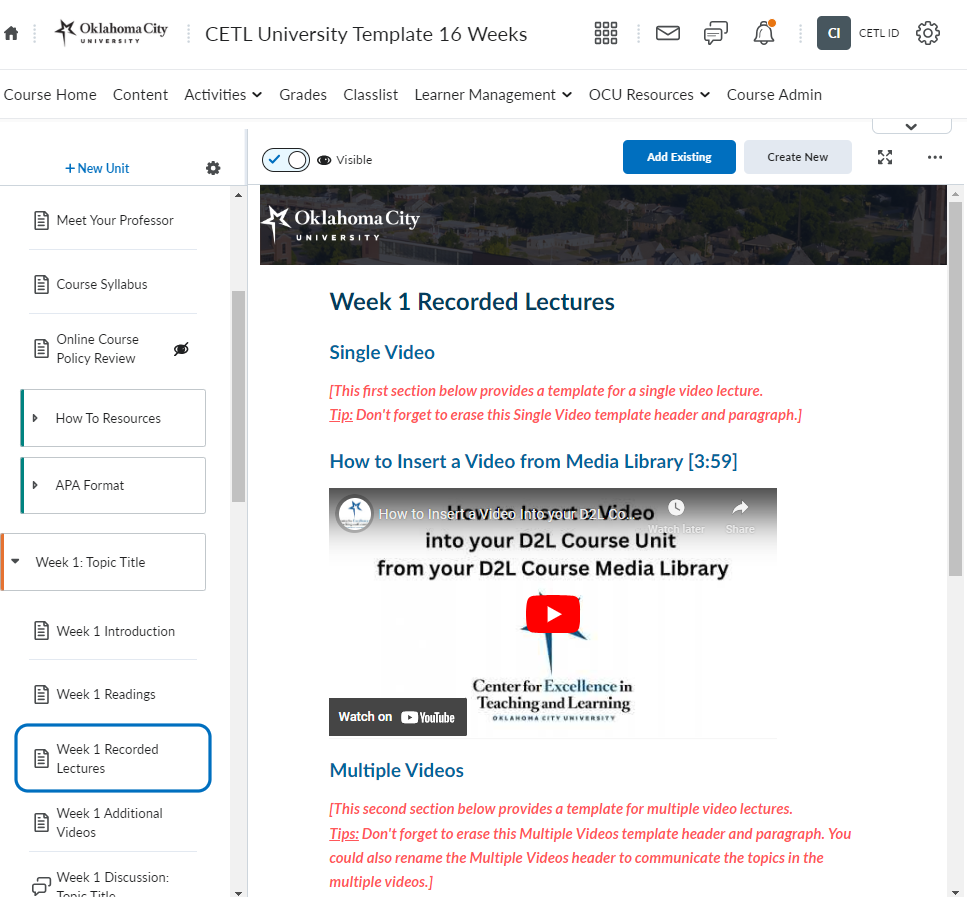The image size is (967, 897).
Task: Toggle the Visible visibility switch
Action: pyautogui.click(x=286, y=160)
